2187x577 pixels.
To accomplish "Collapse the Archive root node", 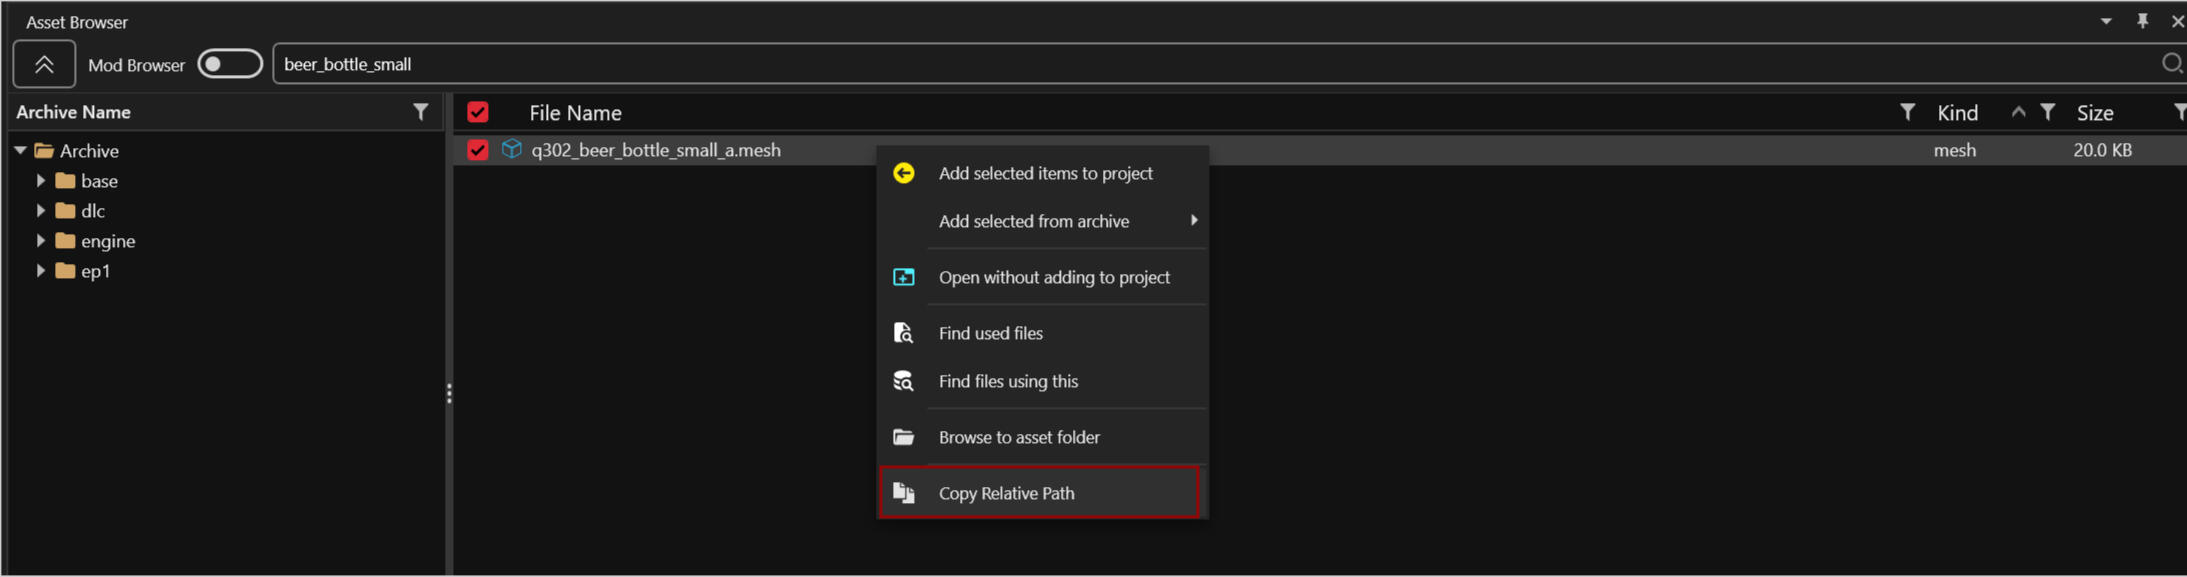I will [x=20, y=151].
